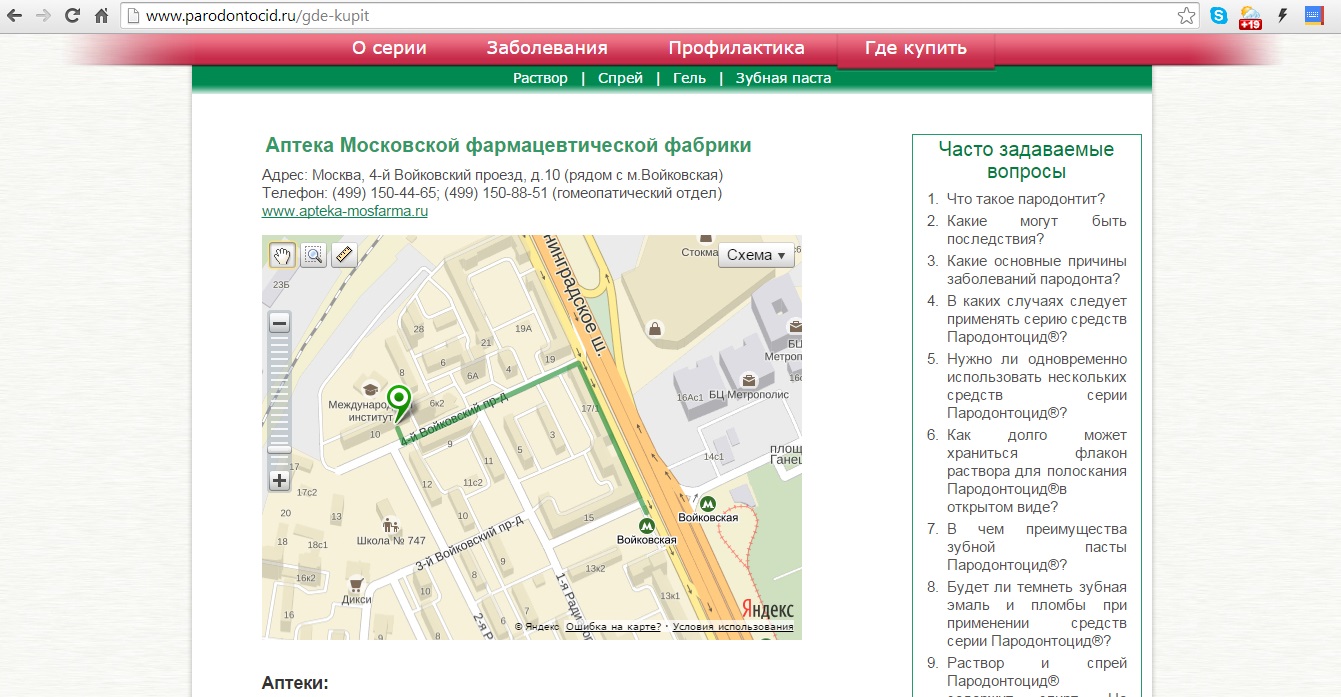Open the Skype extension icon
Screen dimensions: 1341x697
point(1218,16)
